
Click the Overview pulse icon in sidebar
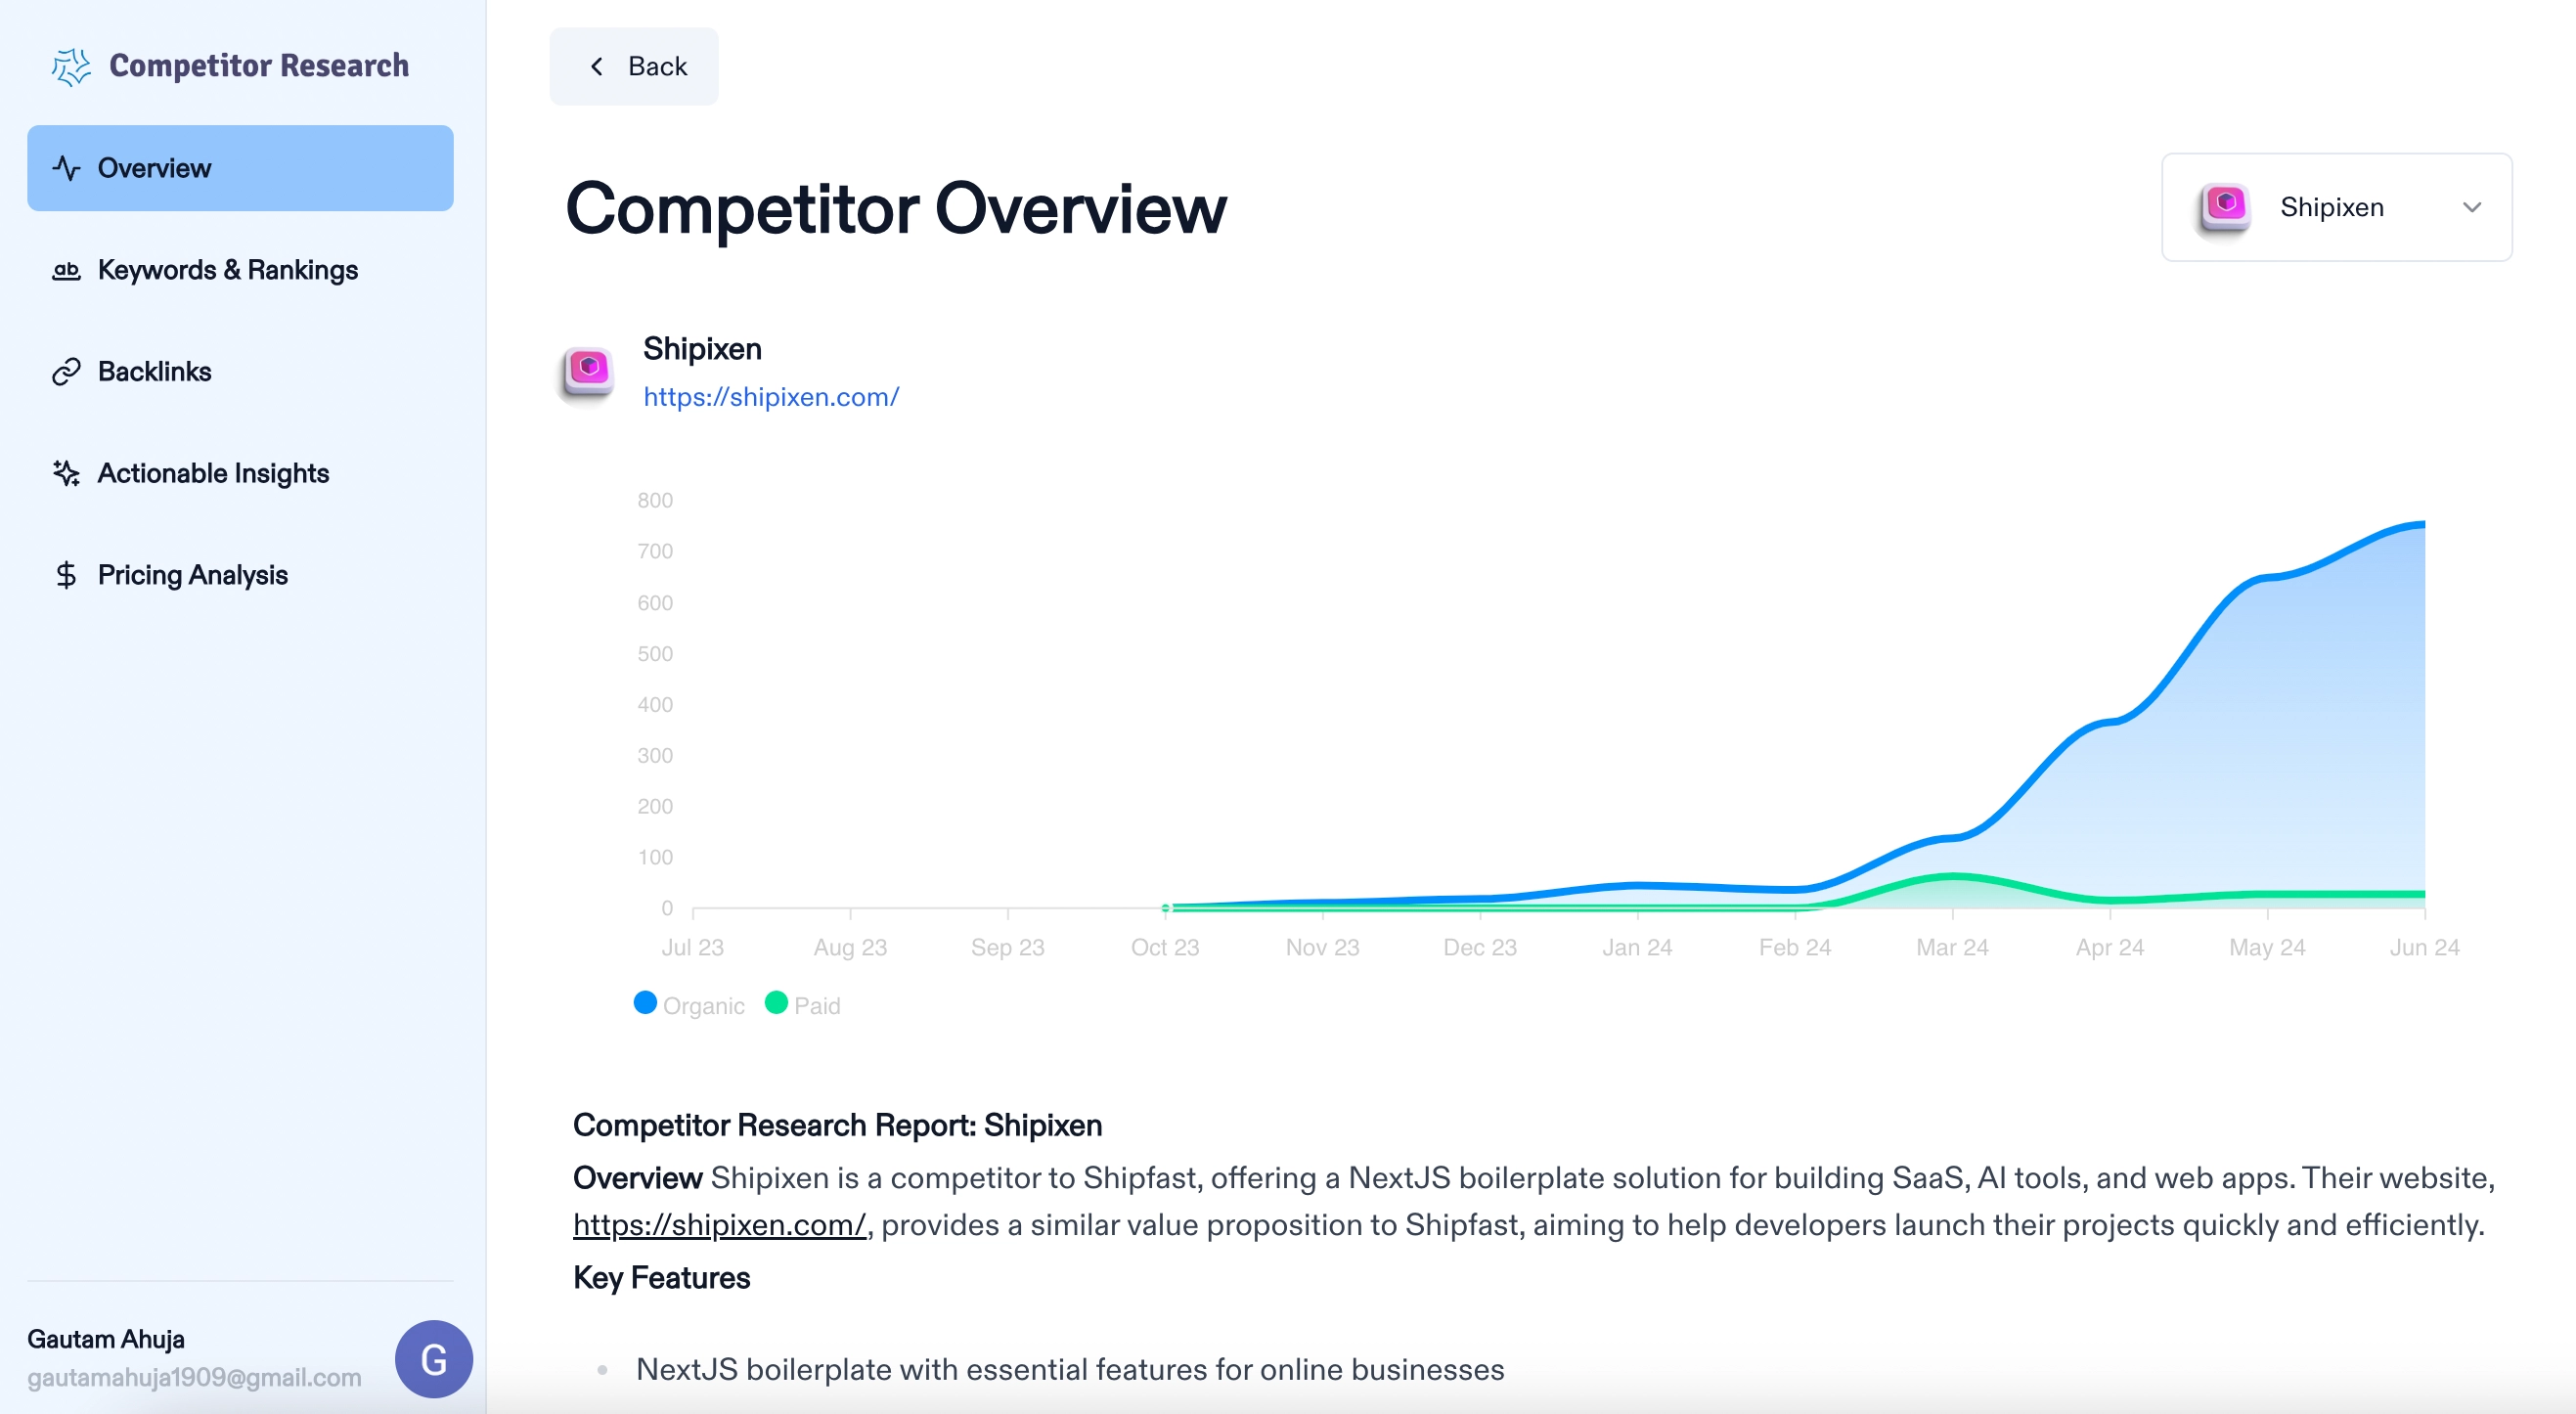[x=66, y=168]
